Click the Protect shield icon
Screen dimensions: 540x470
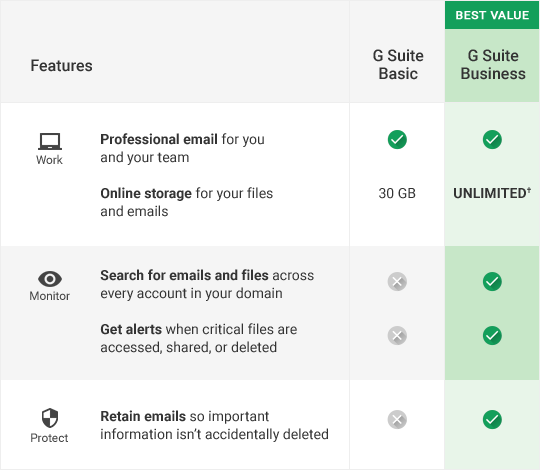point(50,418)
